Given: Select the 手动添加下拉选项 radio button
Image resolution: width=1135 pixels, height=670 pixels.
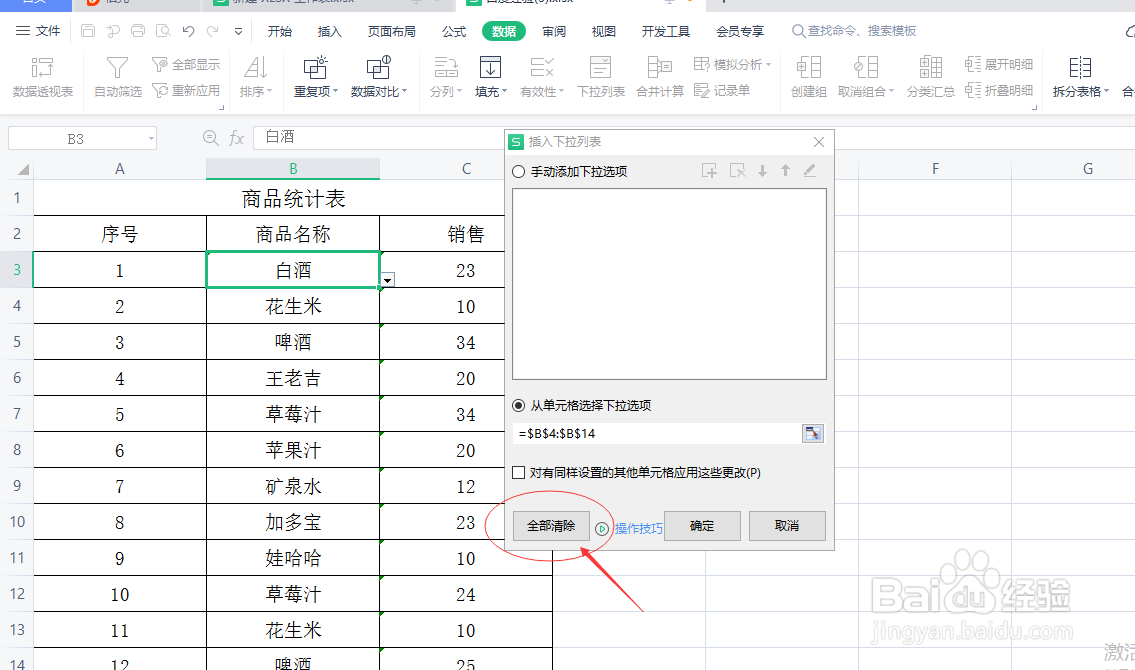Looking at the screenshot, I should [519, 170].
